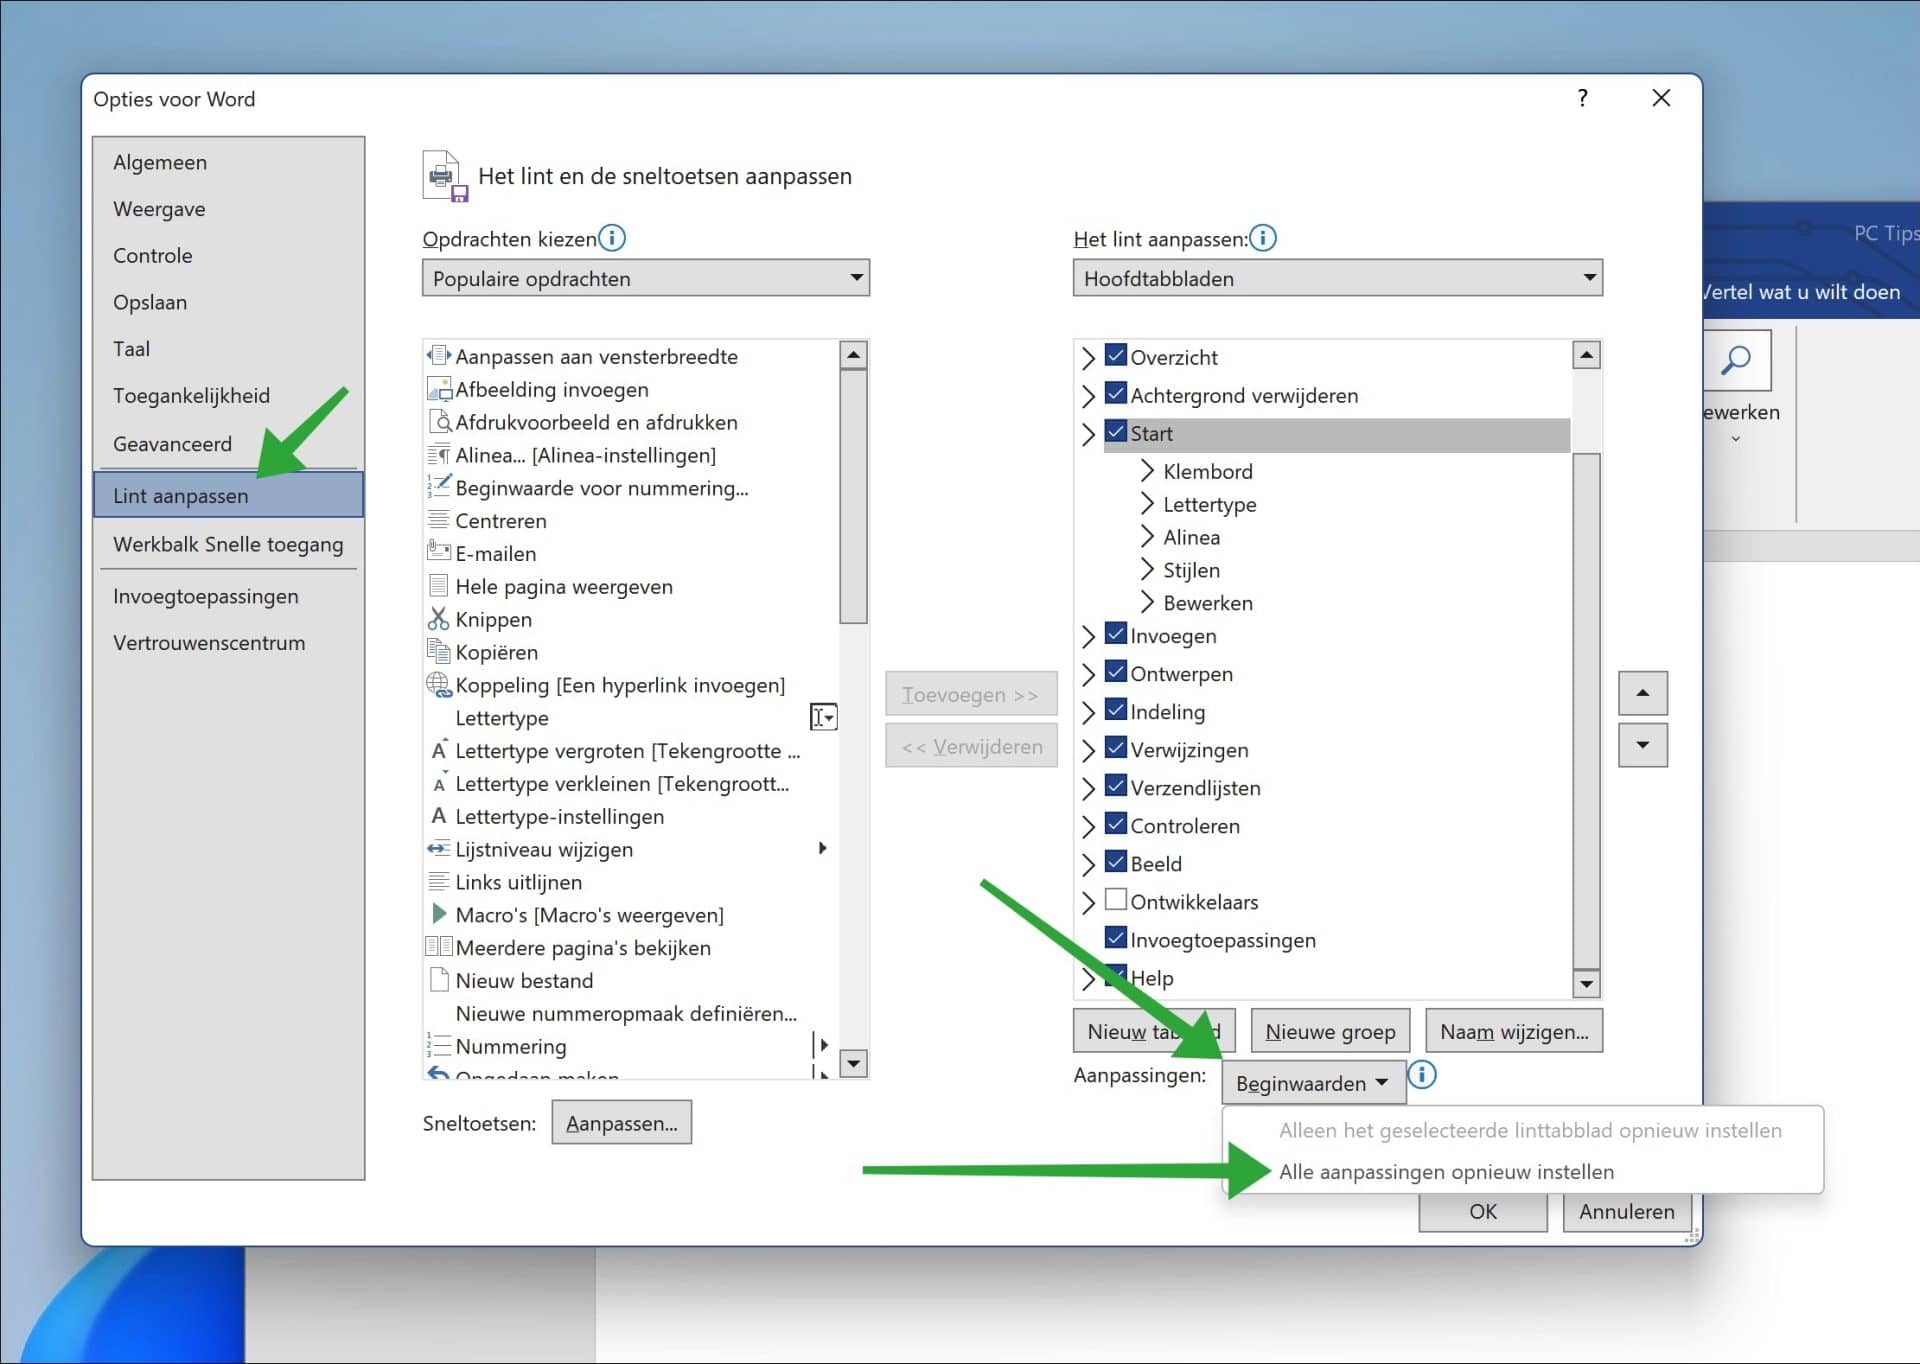
Task: Choose Alle aanpassingen opnieuw instellen
Action: tap(1446, 1171)
